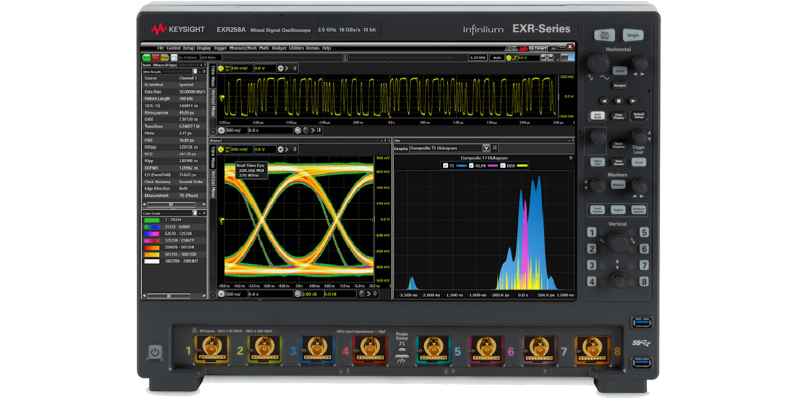Expand arrow in top waveform channel toolbar
This screenshot has height=400, width=800.
(x=288, y=68)
